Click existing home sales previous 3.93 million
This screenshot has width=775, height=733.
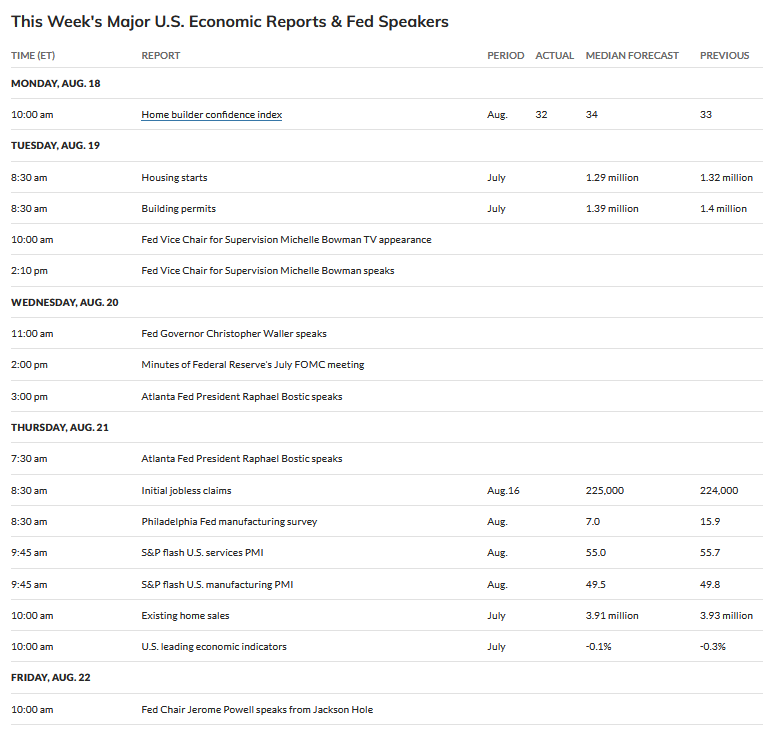pyautogui.click(x=726, y=615)
